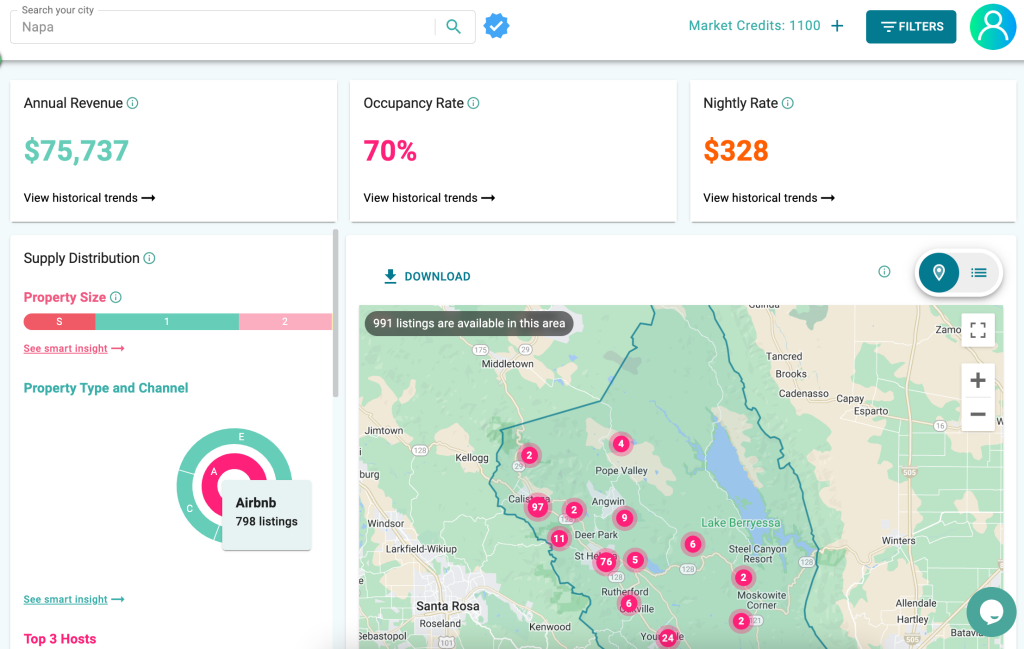This screenshot has height=649, width=1024.
Task: Switch to list view
Action: click(978, 272)
